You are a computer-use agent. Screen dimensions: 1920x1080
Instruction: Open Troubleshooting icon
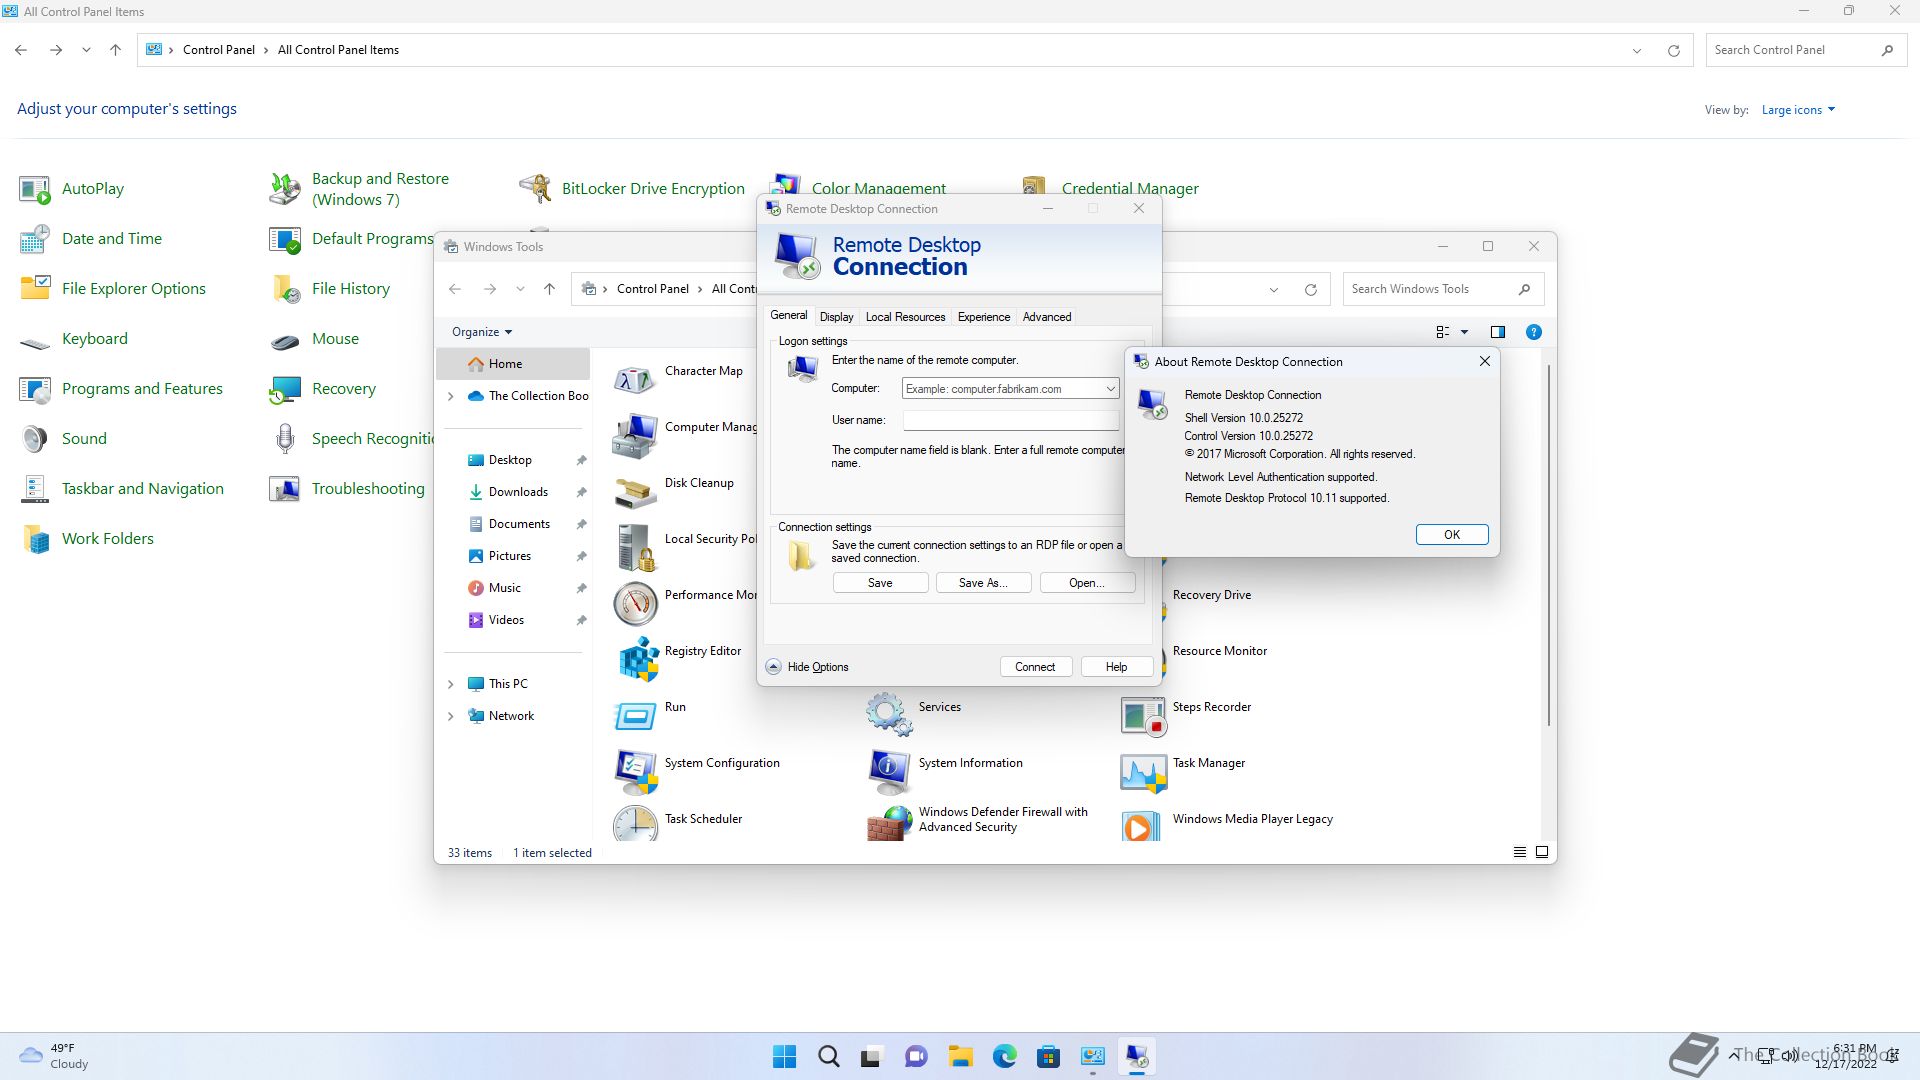(x=285, y=489)
